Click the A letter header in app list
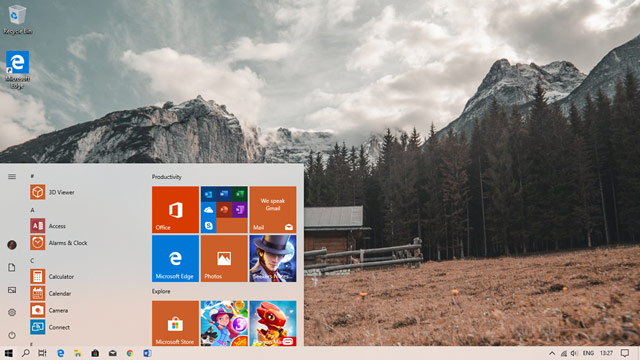The image size is (640, 360). [32, 210]
